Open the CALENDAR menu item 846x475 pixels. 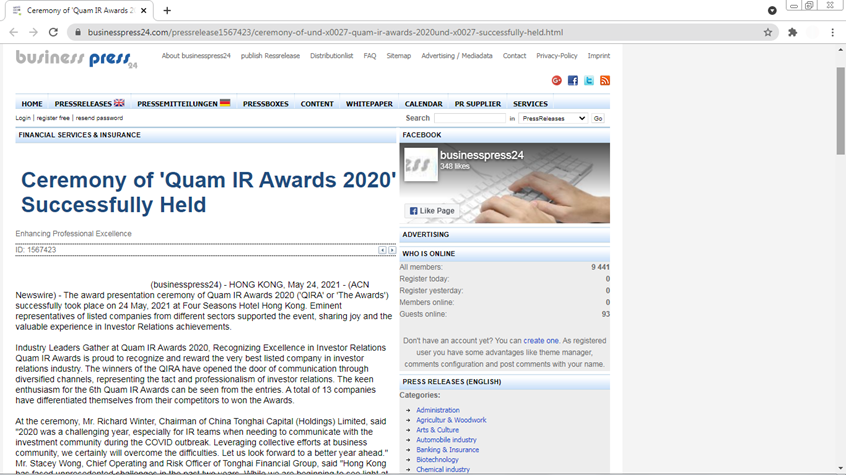424,104
